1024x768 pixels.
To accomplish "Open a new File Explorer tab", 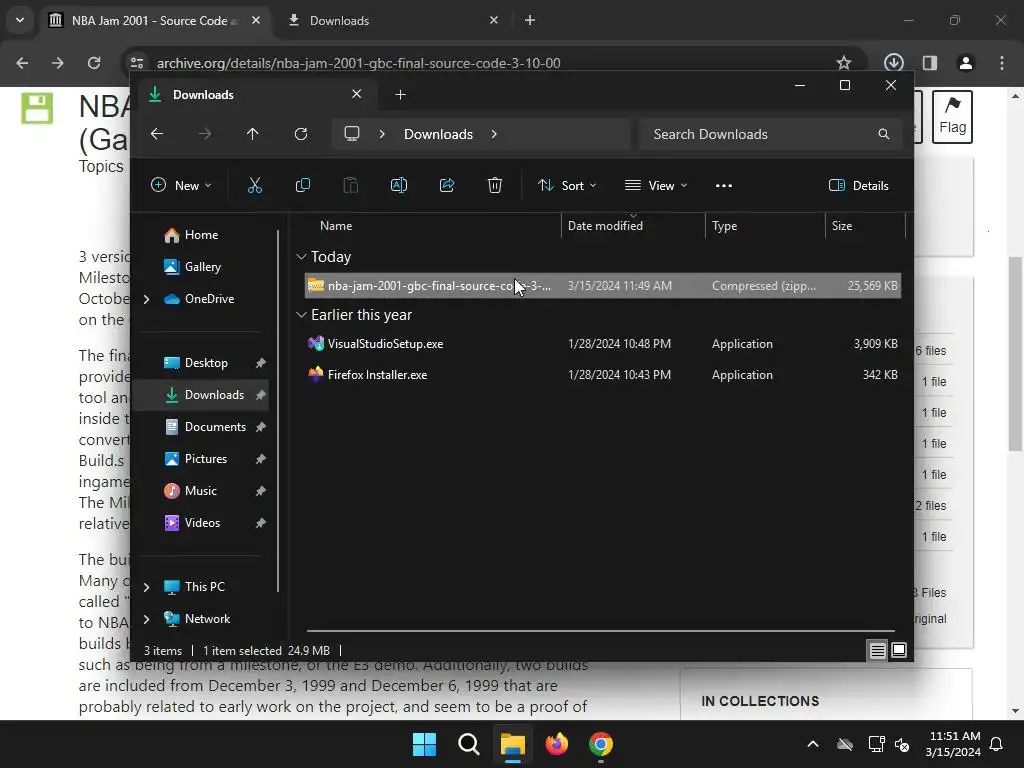I will [x=400, y=95].
